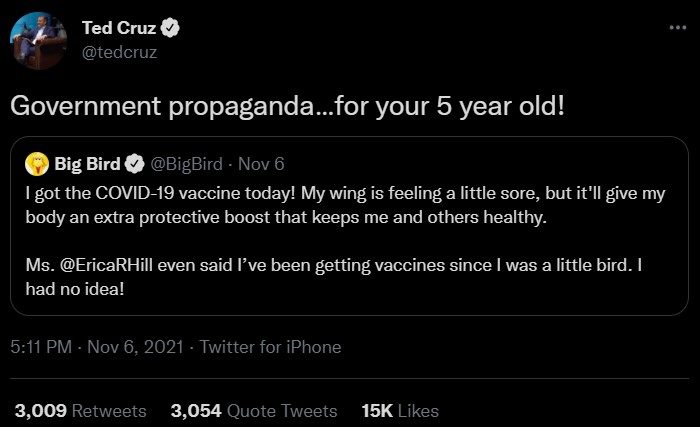Click Big Bird's yellow avatar icon
Image resolution: width=700 pixels, height=427 pixels.
[37, 160]
